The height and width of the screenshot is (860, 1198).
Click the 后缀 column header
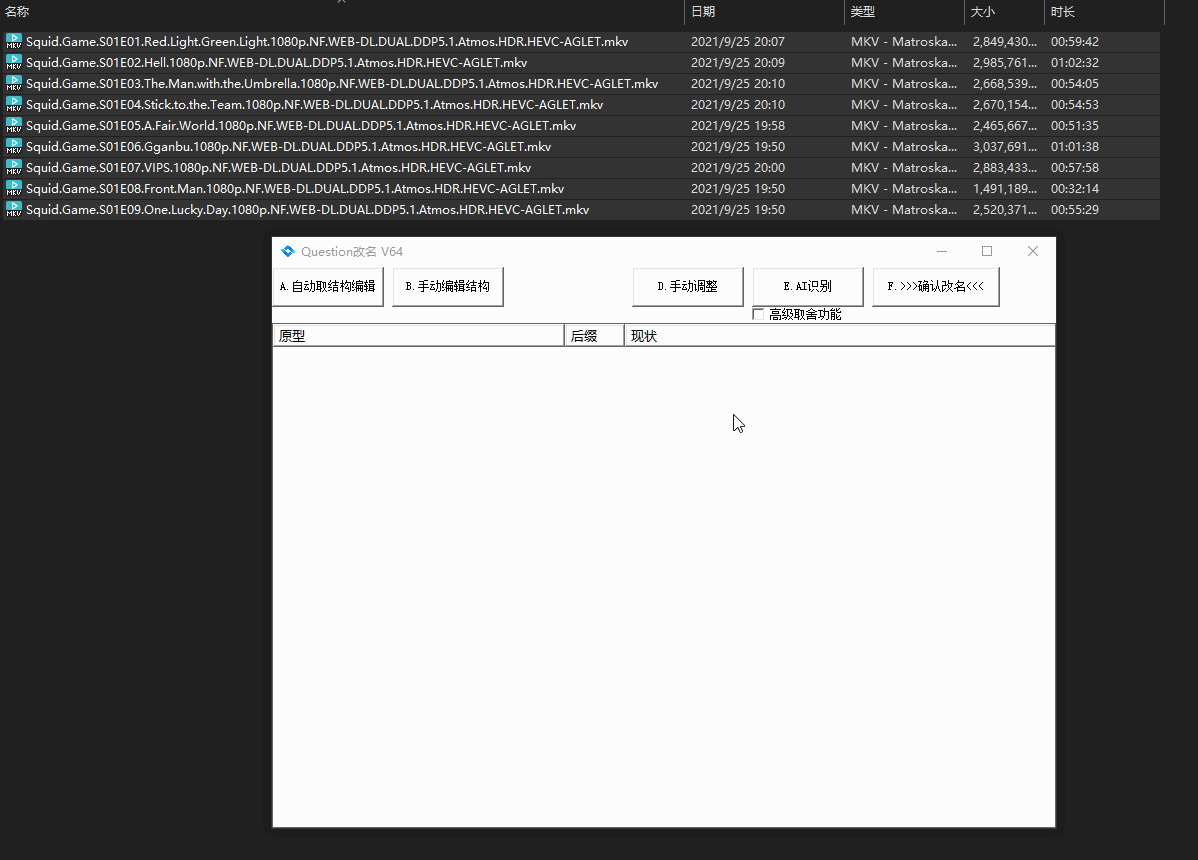tap(594, 335)
